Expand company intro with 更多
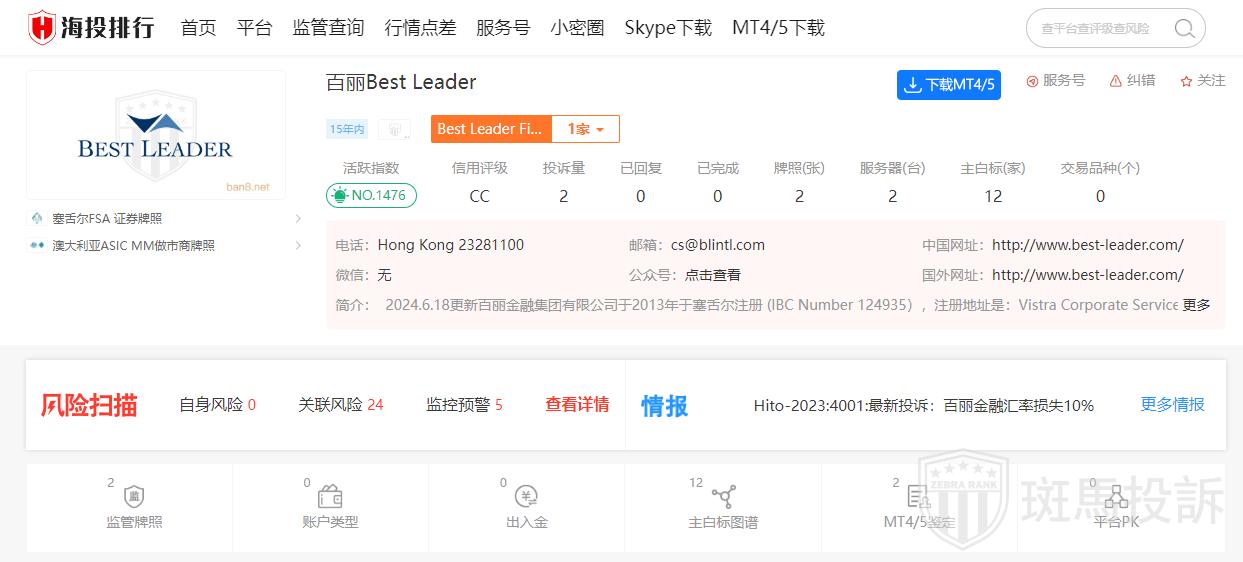The image size is (1243, 562). (1196, 305)
